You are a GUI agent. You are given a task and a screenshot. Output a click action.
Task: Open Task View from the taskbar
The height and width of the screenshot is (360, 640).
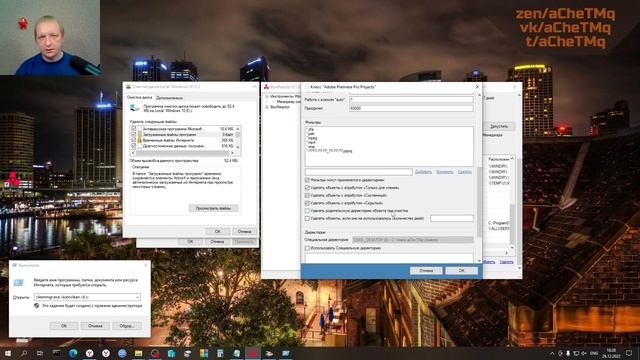point(40,353)
